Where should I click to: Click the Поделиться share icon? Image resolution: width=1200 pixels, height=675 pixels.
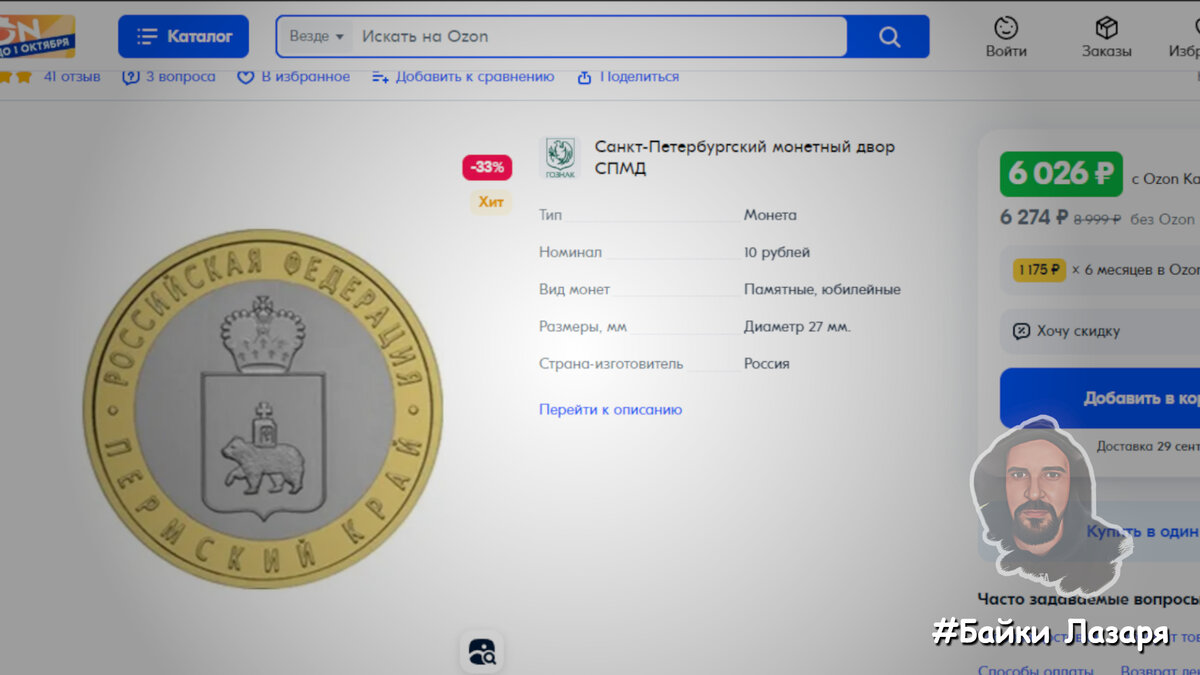tap(585, 76)
